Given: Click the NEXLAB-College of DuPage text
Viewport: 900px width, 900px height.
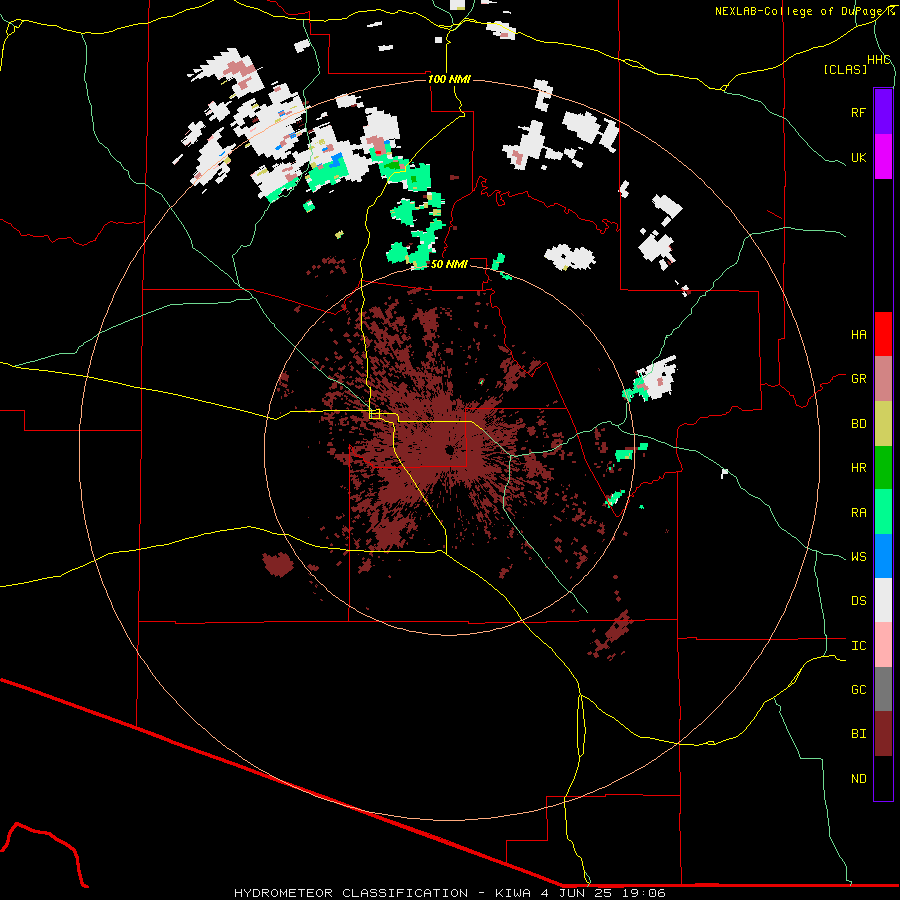Looking at the screenshot, I should pyautogui.click(x=801, y=11).
